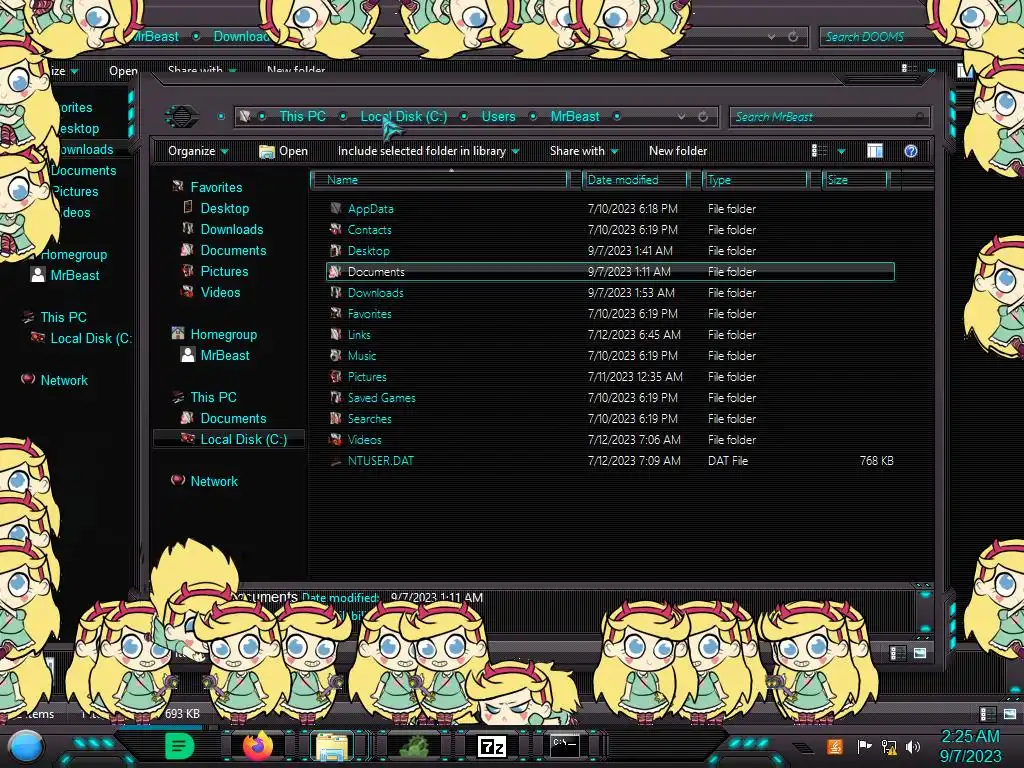This screenshot has width=1024, height=768.
Task: Toggle the preview pane icon
Action: pos(875,151)
